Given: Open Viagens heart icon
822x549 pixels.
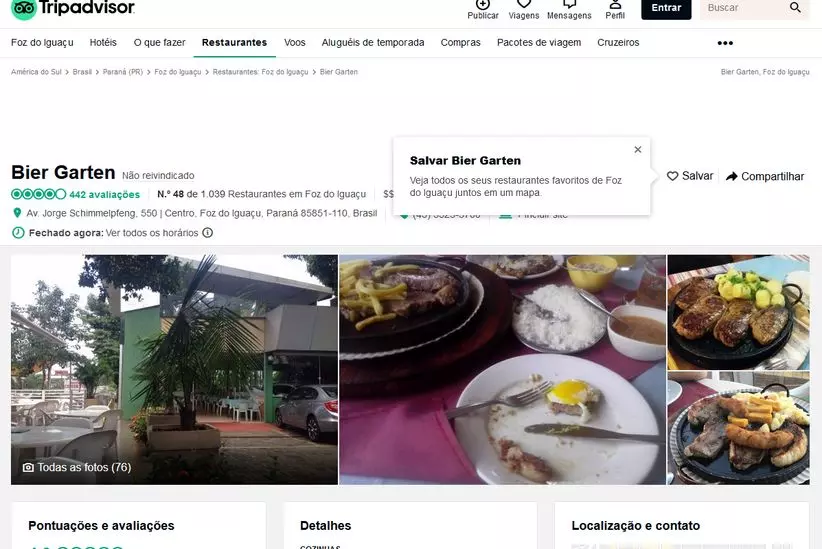Looking at the screenshot, I should point(523,5).
